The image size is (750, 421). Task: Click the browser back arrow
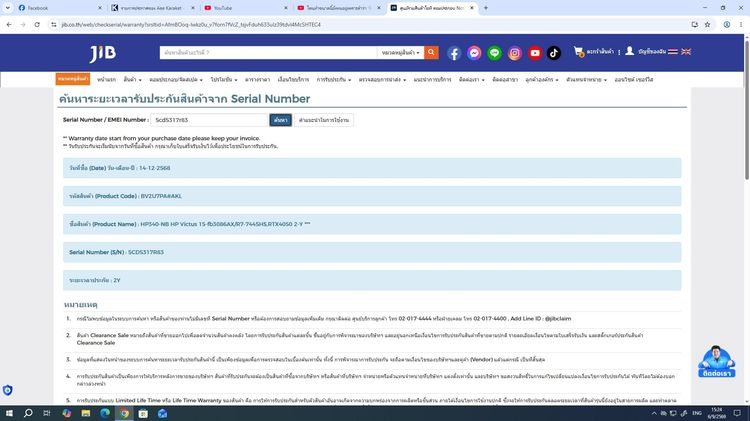click(x=9, y=24)
